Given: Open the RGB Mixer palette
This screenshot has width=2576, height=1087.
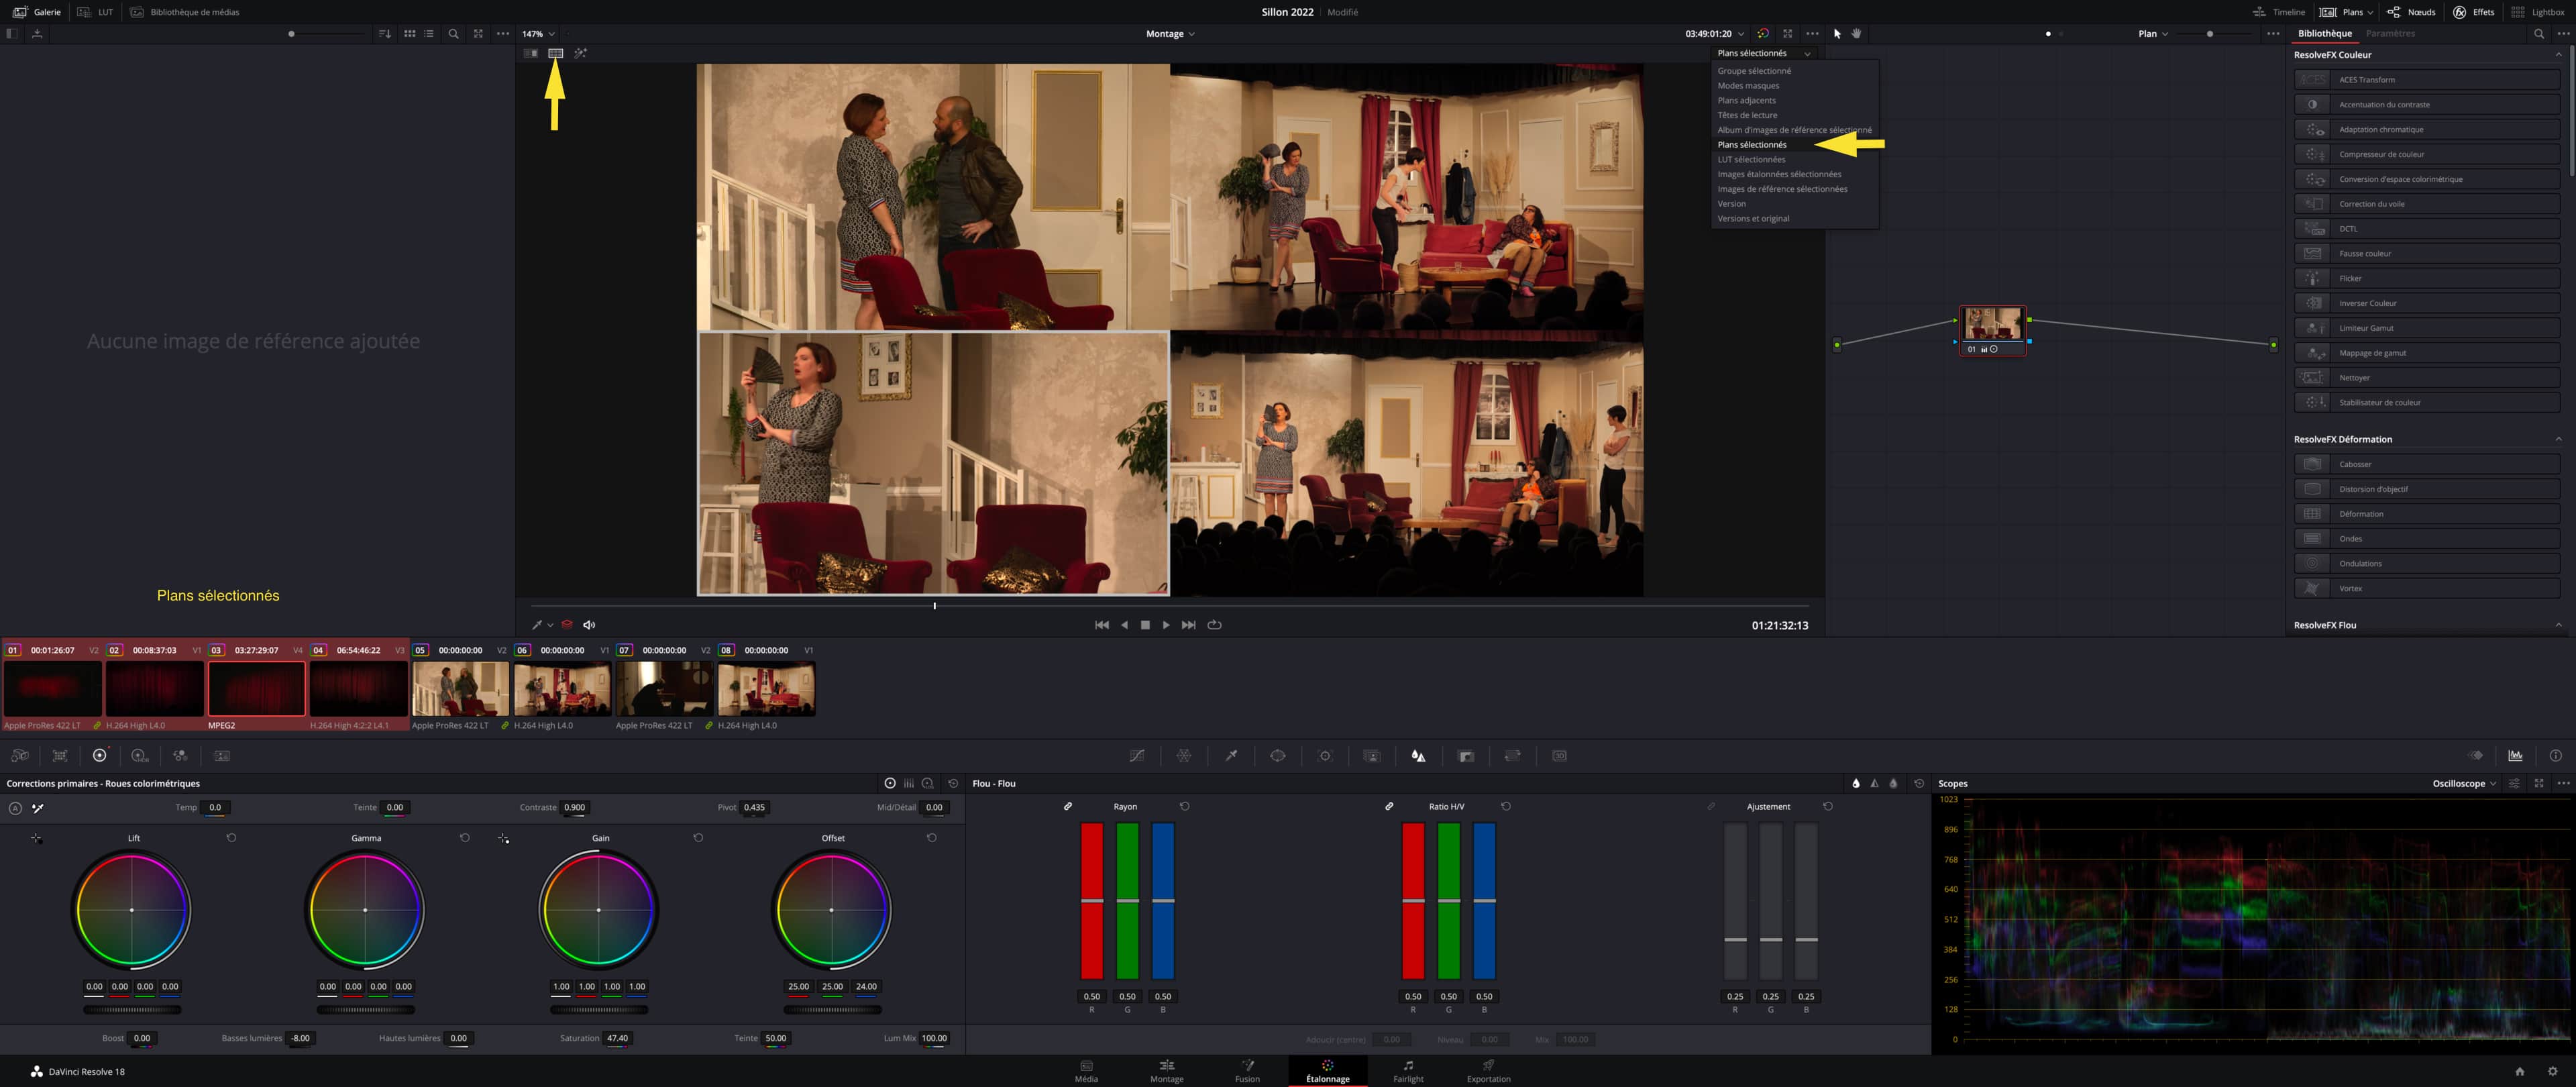Looking at the screenshot, I should click(x=179, y=756).
